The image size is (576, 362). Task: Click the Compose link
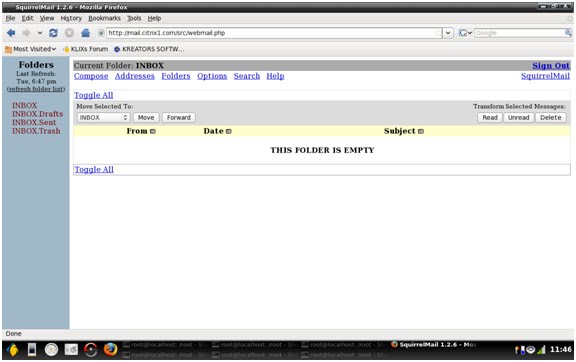click(x=91, y=76)
